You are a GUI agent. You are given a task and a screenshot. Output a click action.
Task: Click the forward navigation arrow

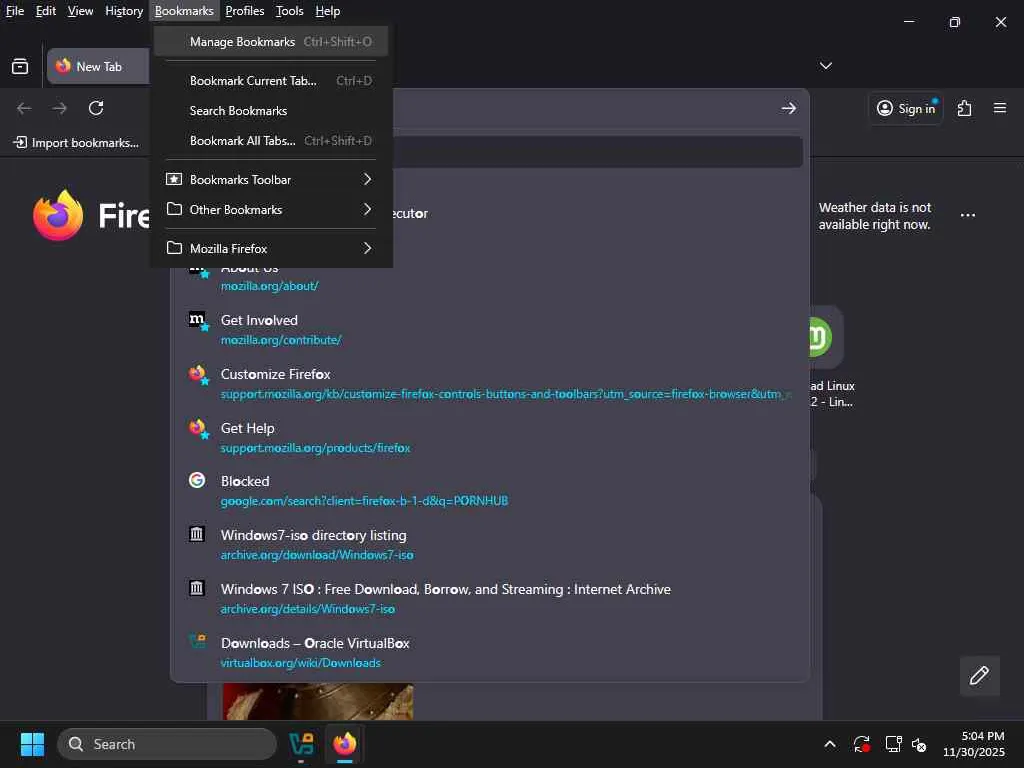[59, 108]
